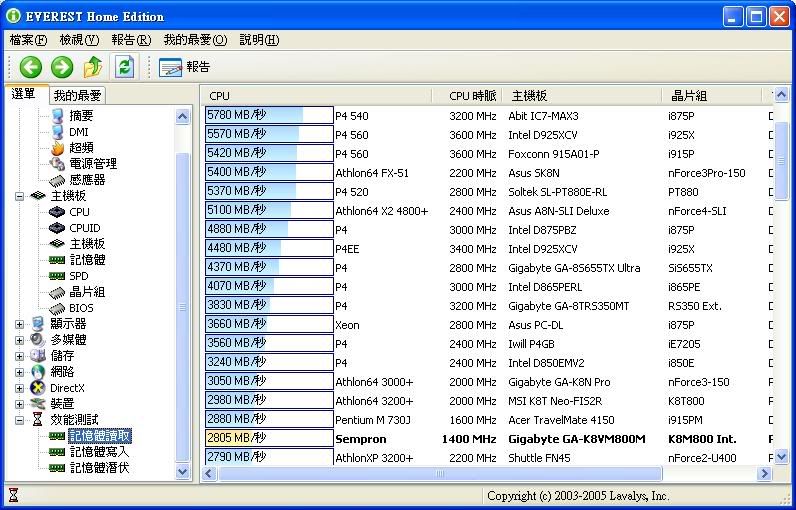The width and height of the screenshot is (796, 510).
Task: Collapse the 主機板 tree node
Action: pyautogui.click(x=19, y=196)
